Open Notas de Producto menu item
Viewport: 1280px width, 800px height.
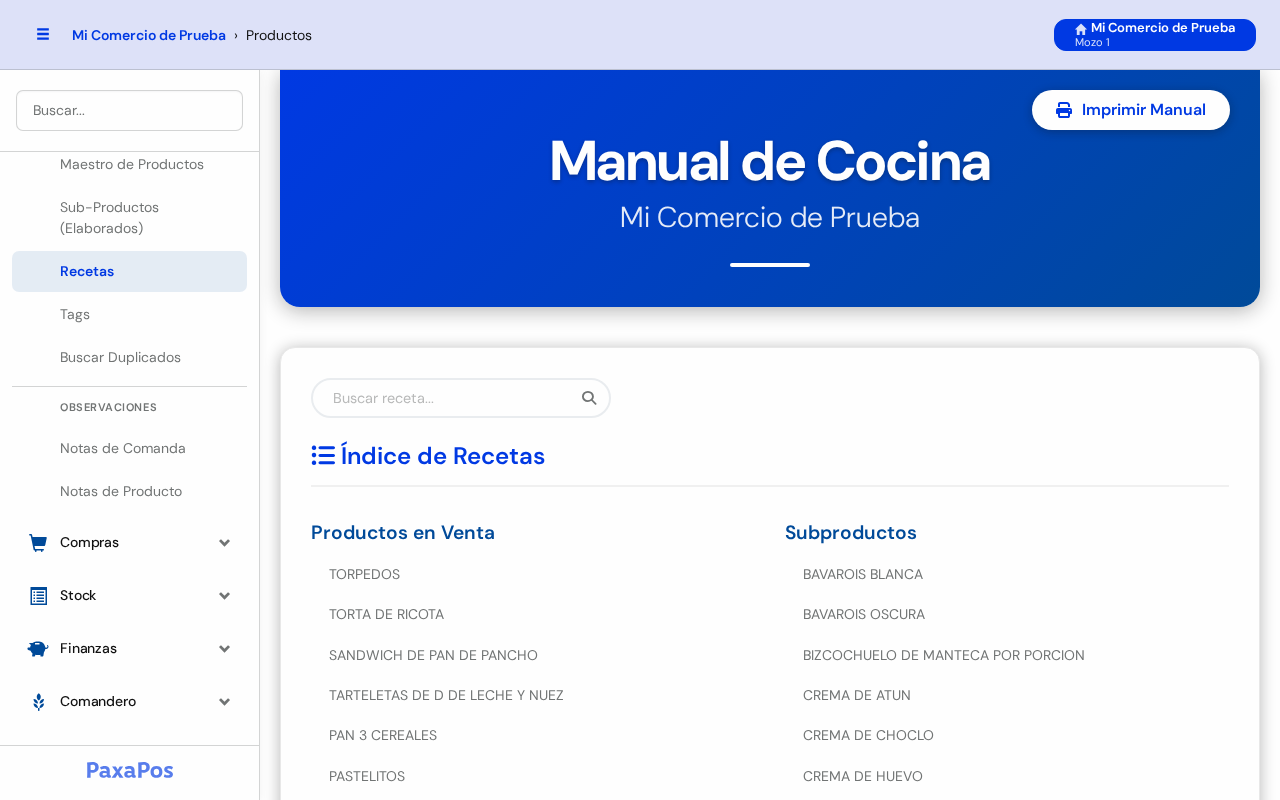tap(130, 491)
